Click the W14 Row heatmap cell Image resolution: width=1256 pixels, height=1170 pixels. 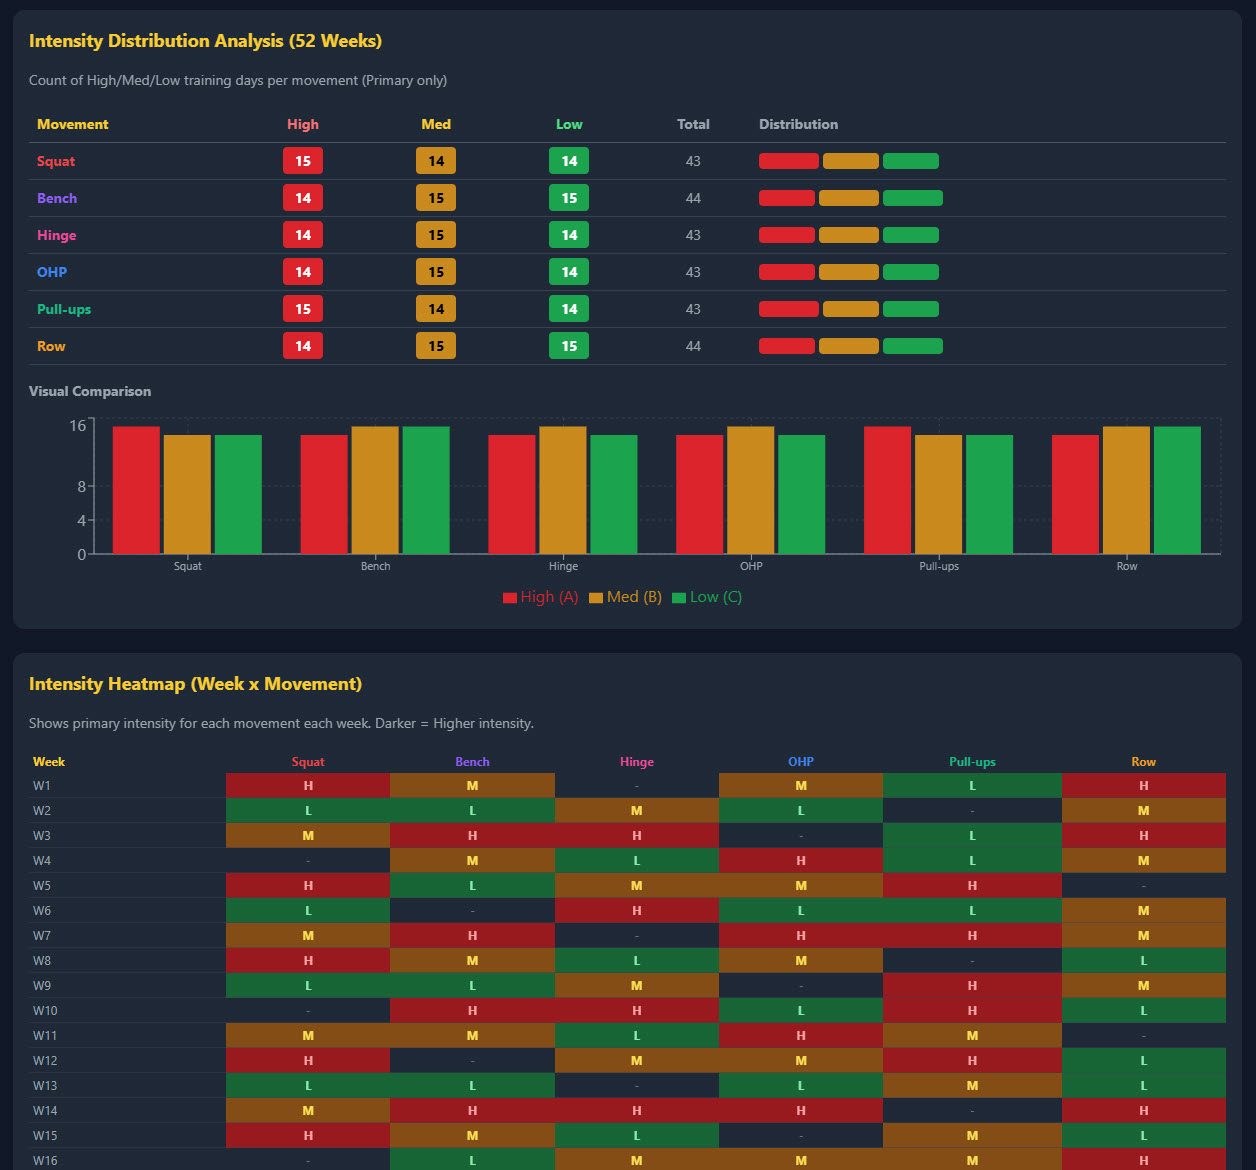click(x=1144, y=1111)
